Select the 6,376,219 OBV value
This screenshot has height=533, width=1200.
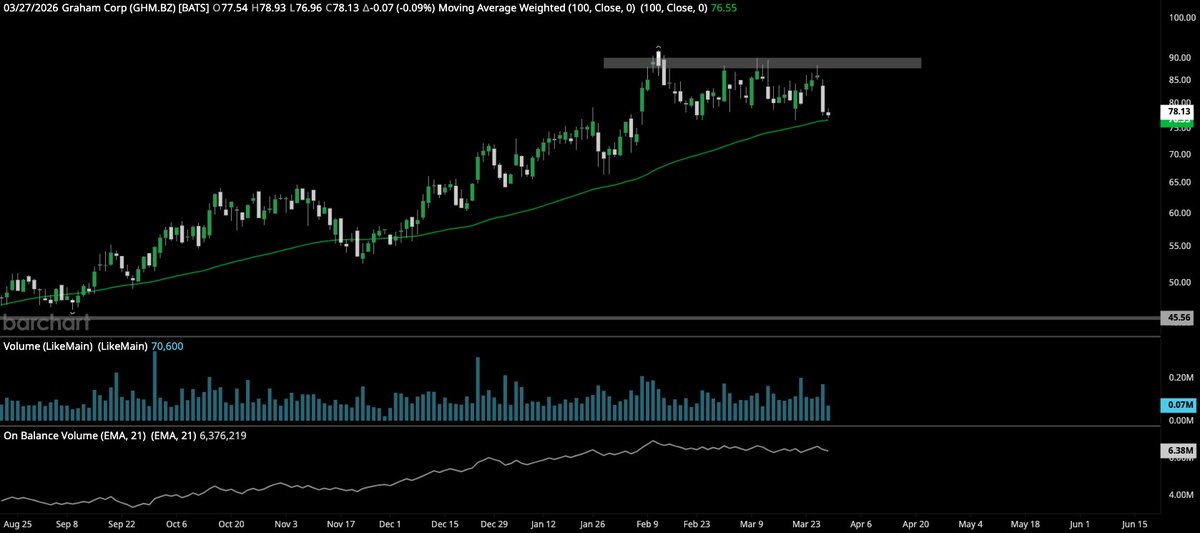225,436
